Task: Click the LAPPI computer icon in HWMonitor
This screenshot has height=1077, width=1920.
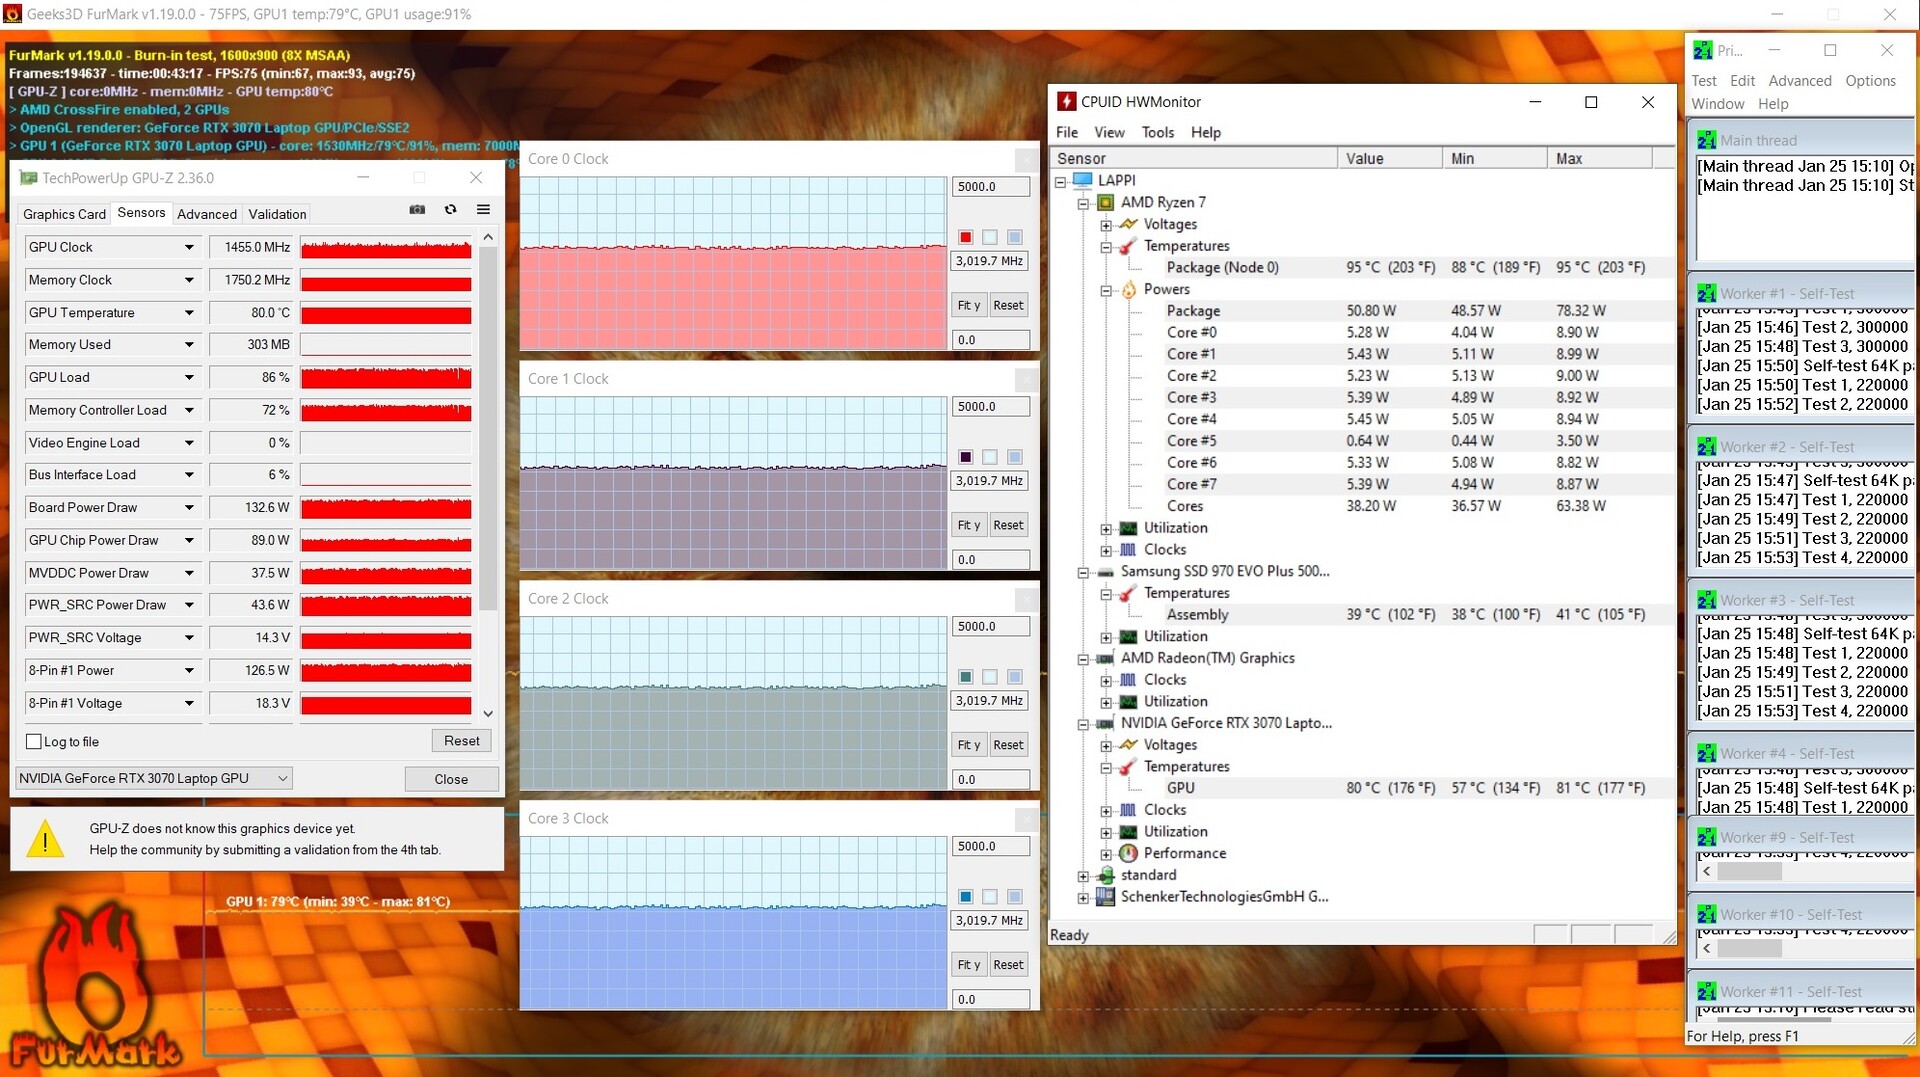Action: click(1082, 180)
